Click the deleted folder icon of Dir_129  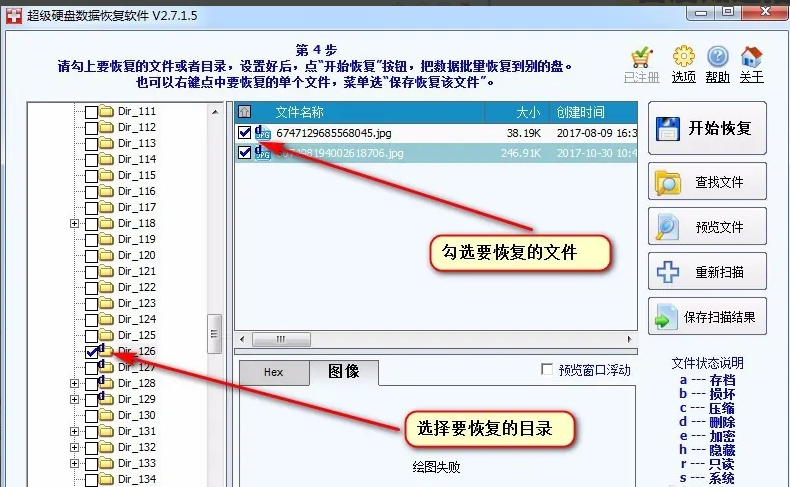tap(105, 399)
